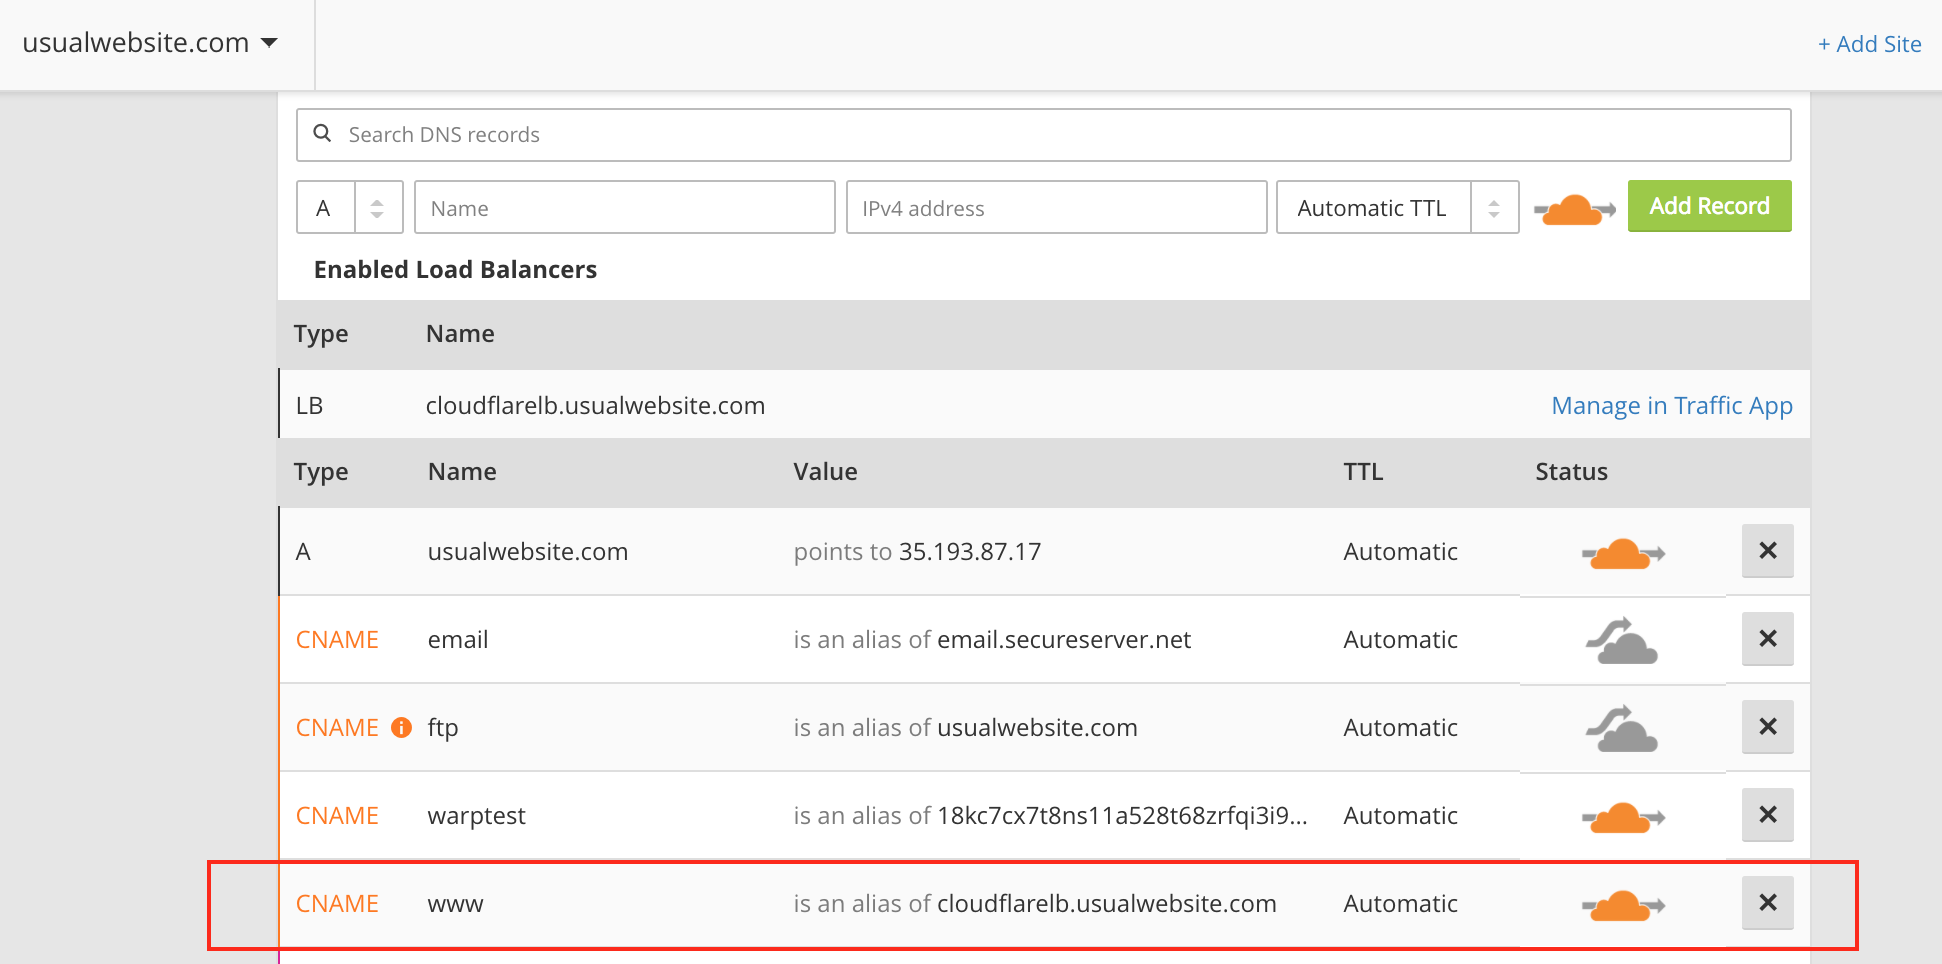1942x964 pixels.
Task: Toggle grey cloud for email CNAME
Action: coord(1621,640)
